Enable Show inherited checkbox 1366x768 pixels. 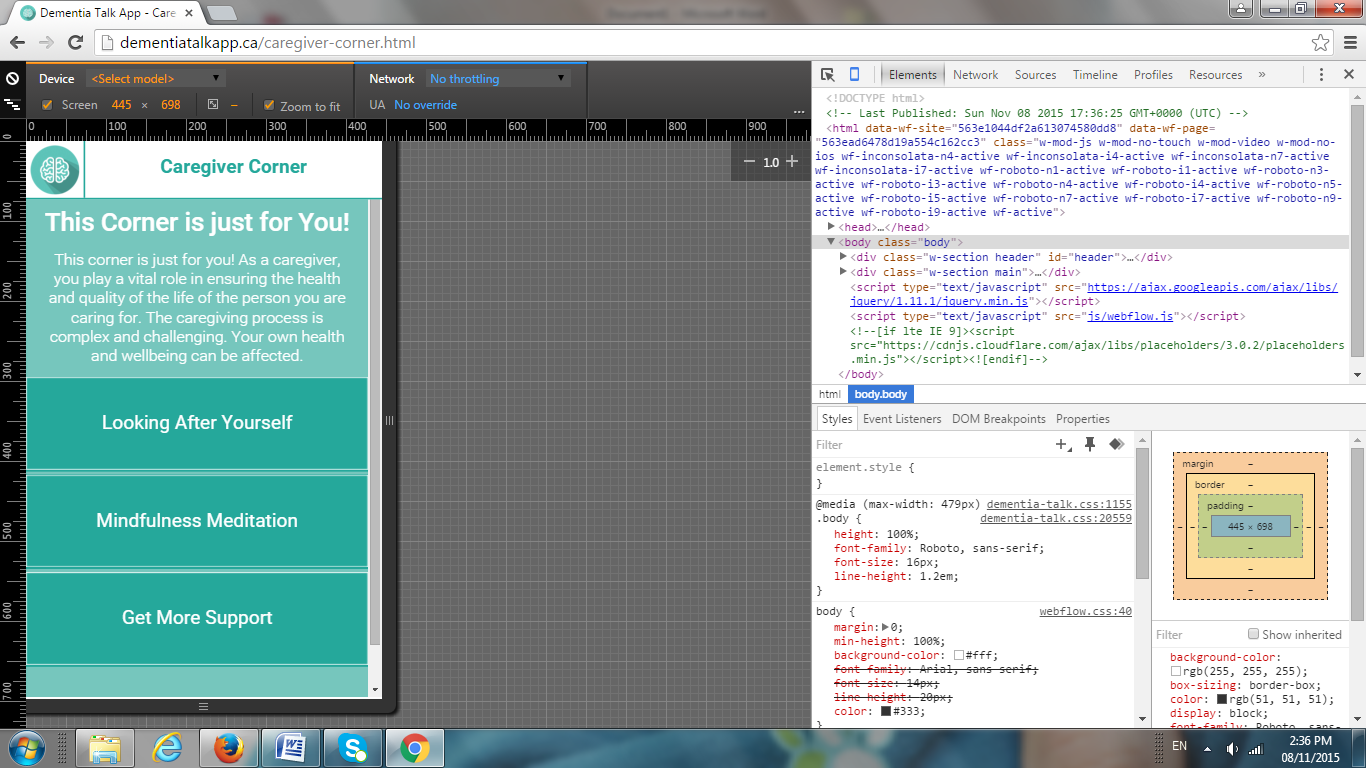1253,634
